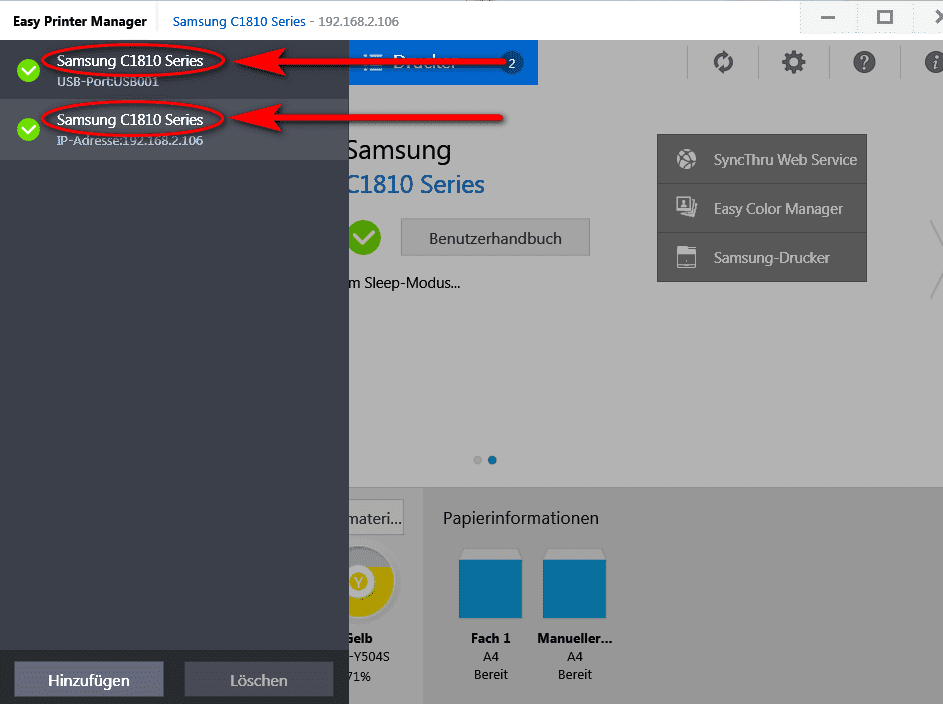Click the Gelb toner label
This screenshot has width=943, height=704.
click(x=361, y=638)
